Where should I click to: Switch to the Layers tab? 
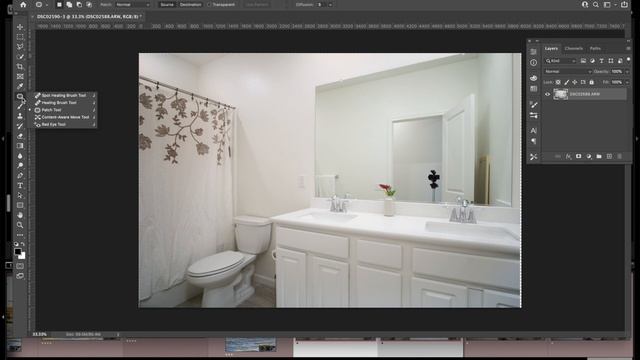(x=551, y=49)
